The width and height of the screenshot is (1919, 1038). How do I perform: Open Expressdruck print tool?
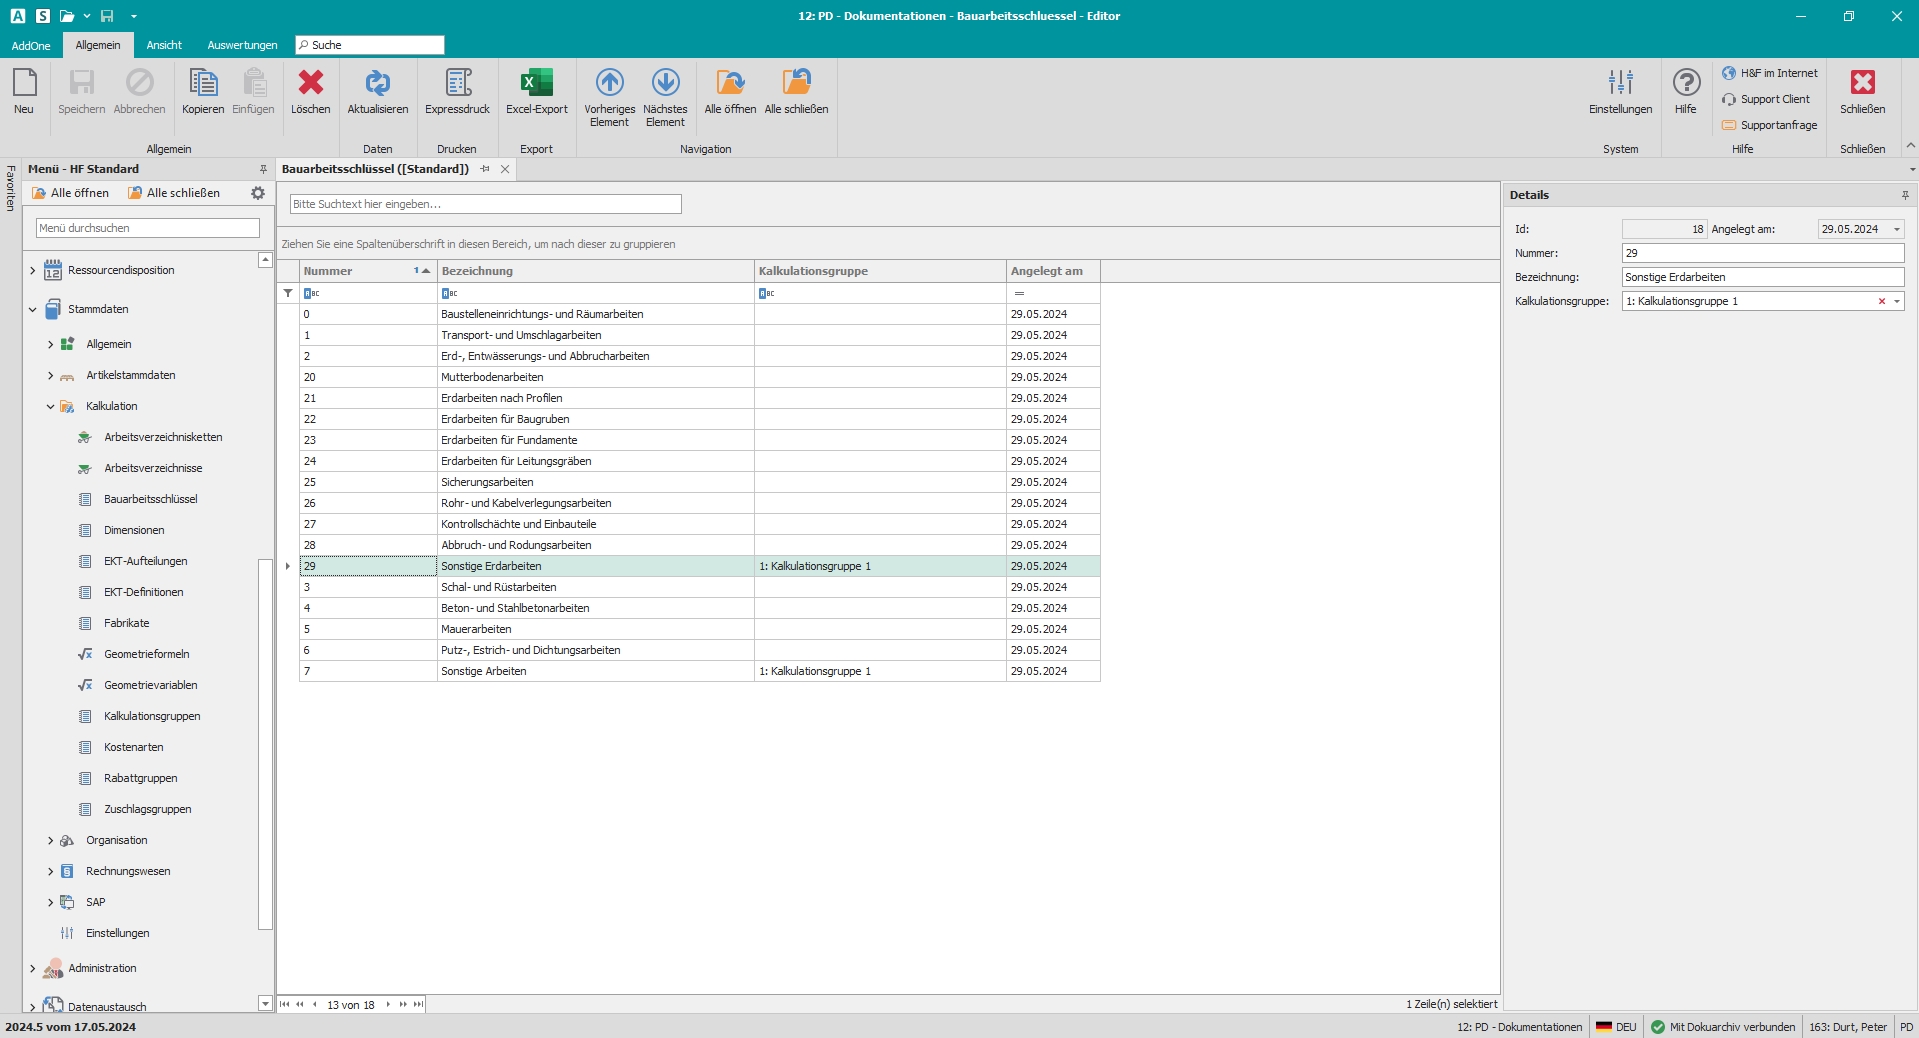click(457, 84)
